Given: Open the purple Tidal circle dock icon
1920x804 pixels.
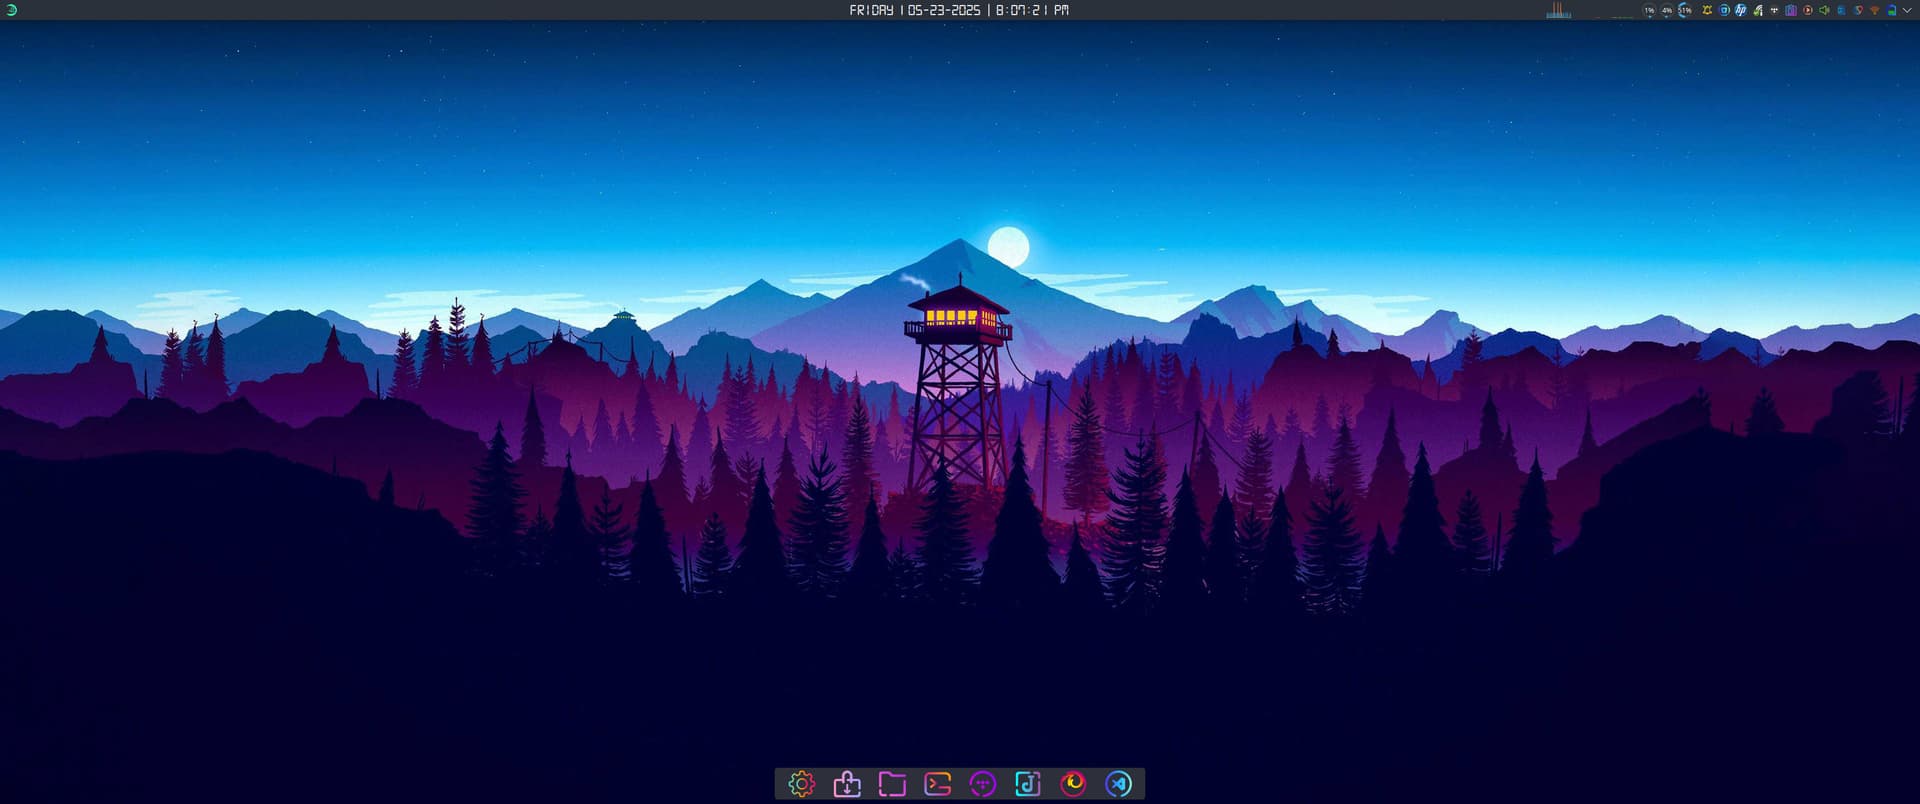Looking at the screenshot, I should (983, 784).
